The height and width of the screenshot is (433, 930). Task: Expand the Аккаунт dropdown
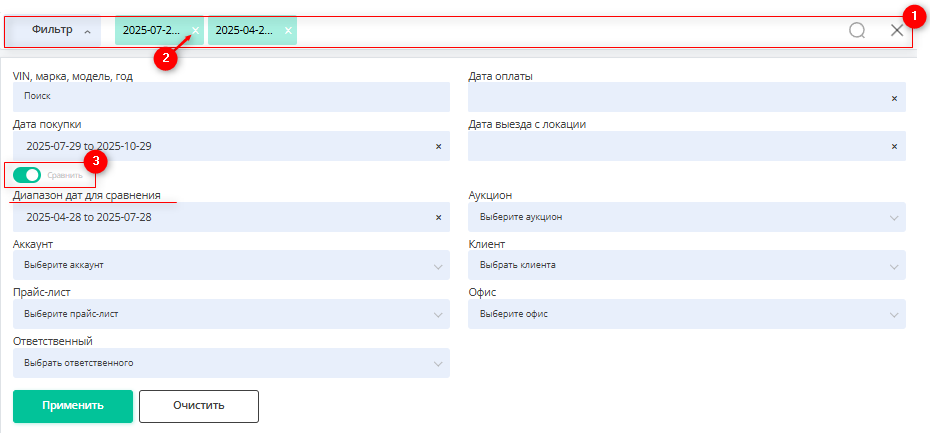pyautogui.click(x=231, y=265)
